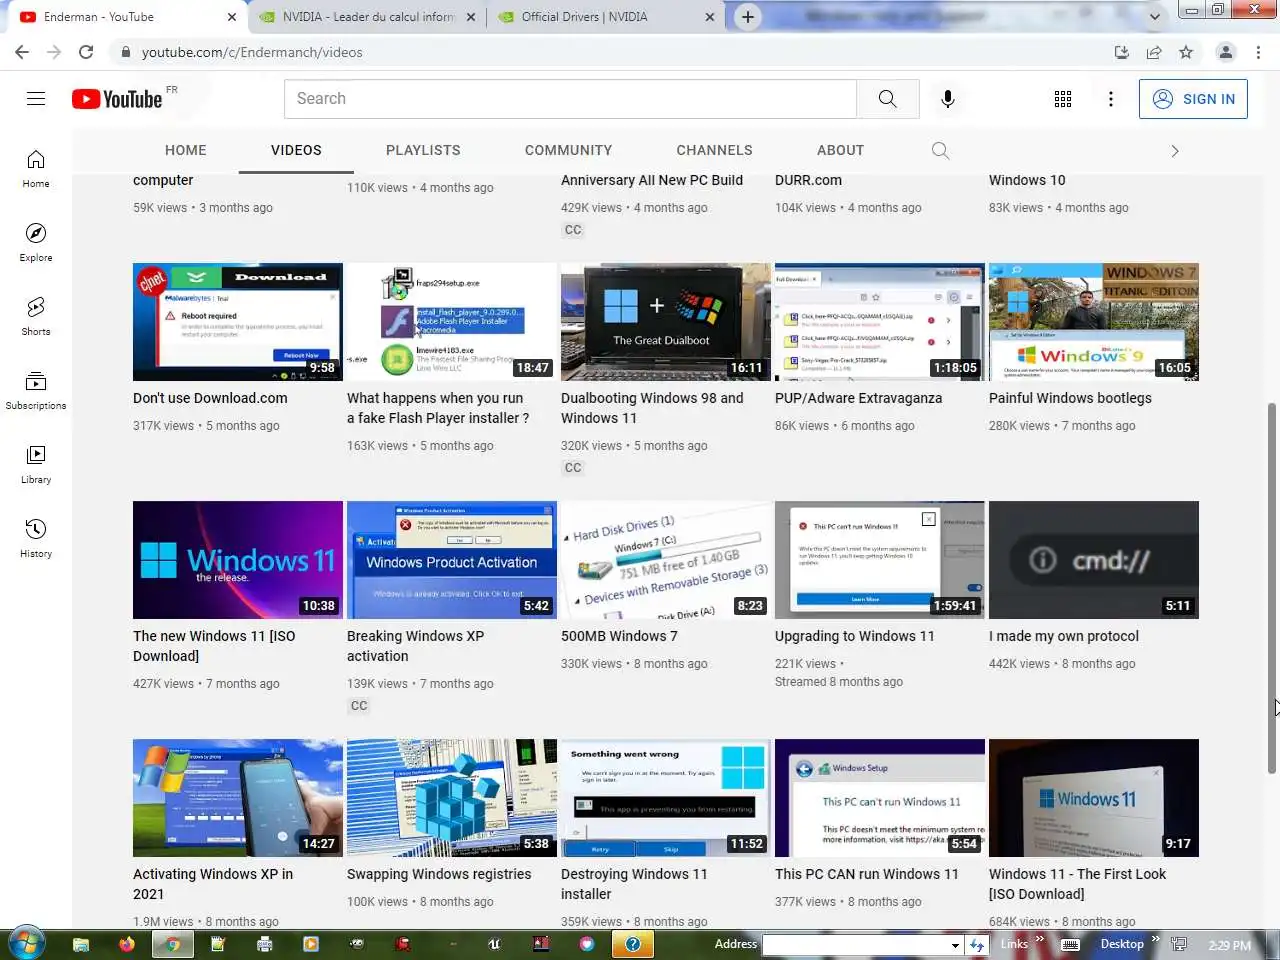Open a new browser tab
Screen dimensions: 1280x960
pos(748,17)
